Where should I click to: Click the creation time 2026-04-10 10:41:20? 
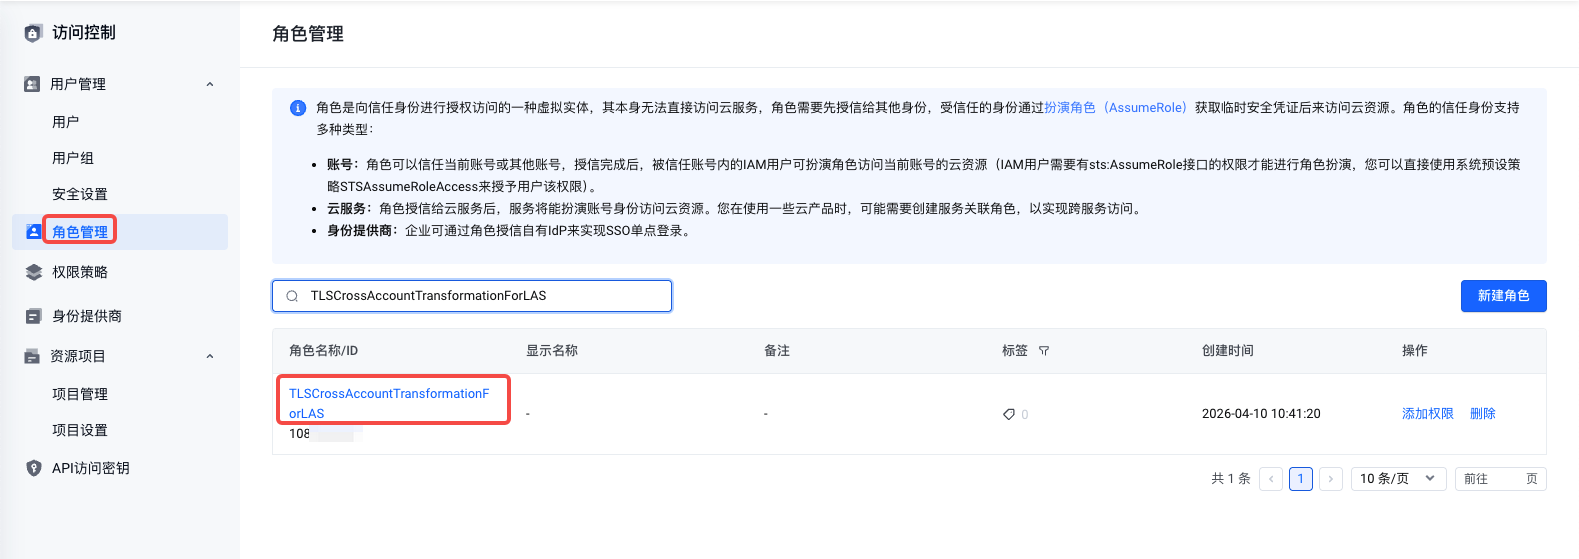[x=1261, y=414]
